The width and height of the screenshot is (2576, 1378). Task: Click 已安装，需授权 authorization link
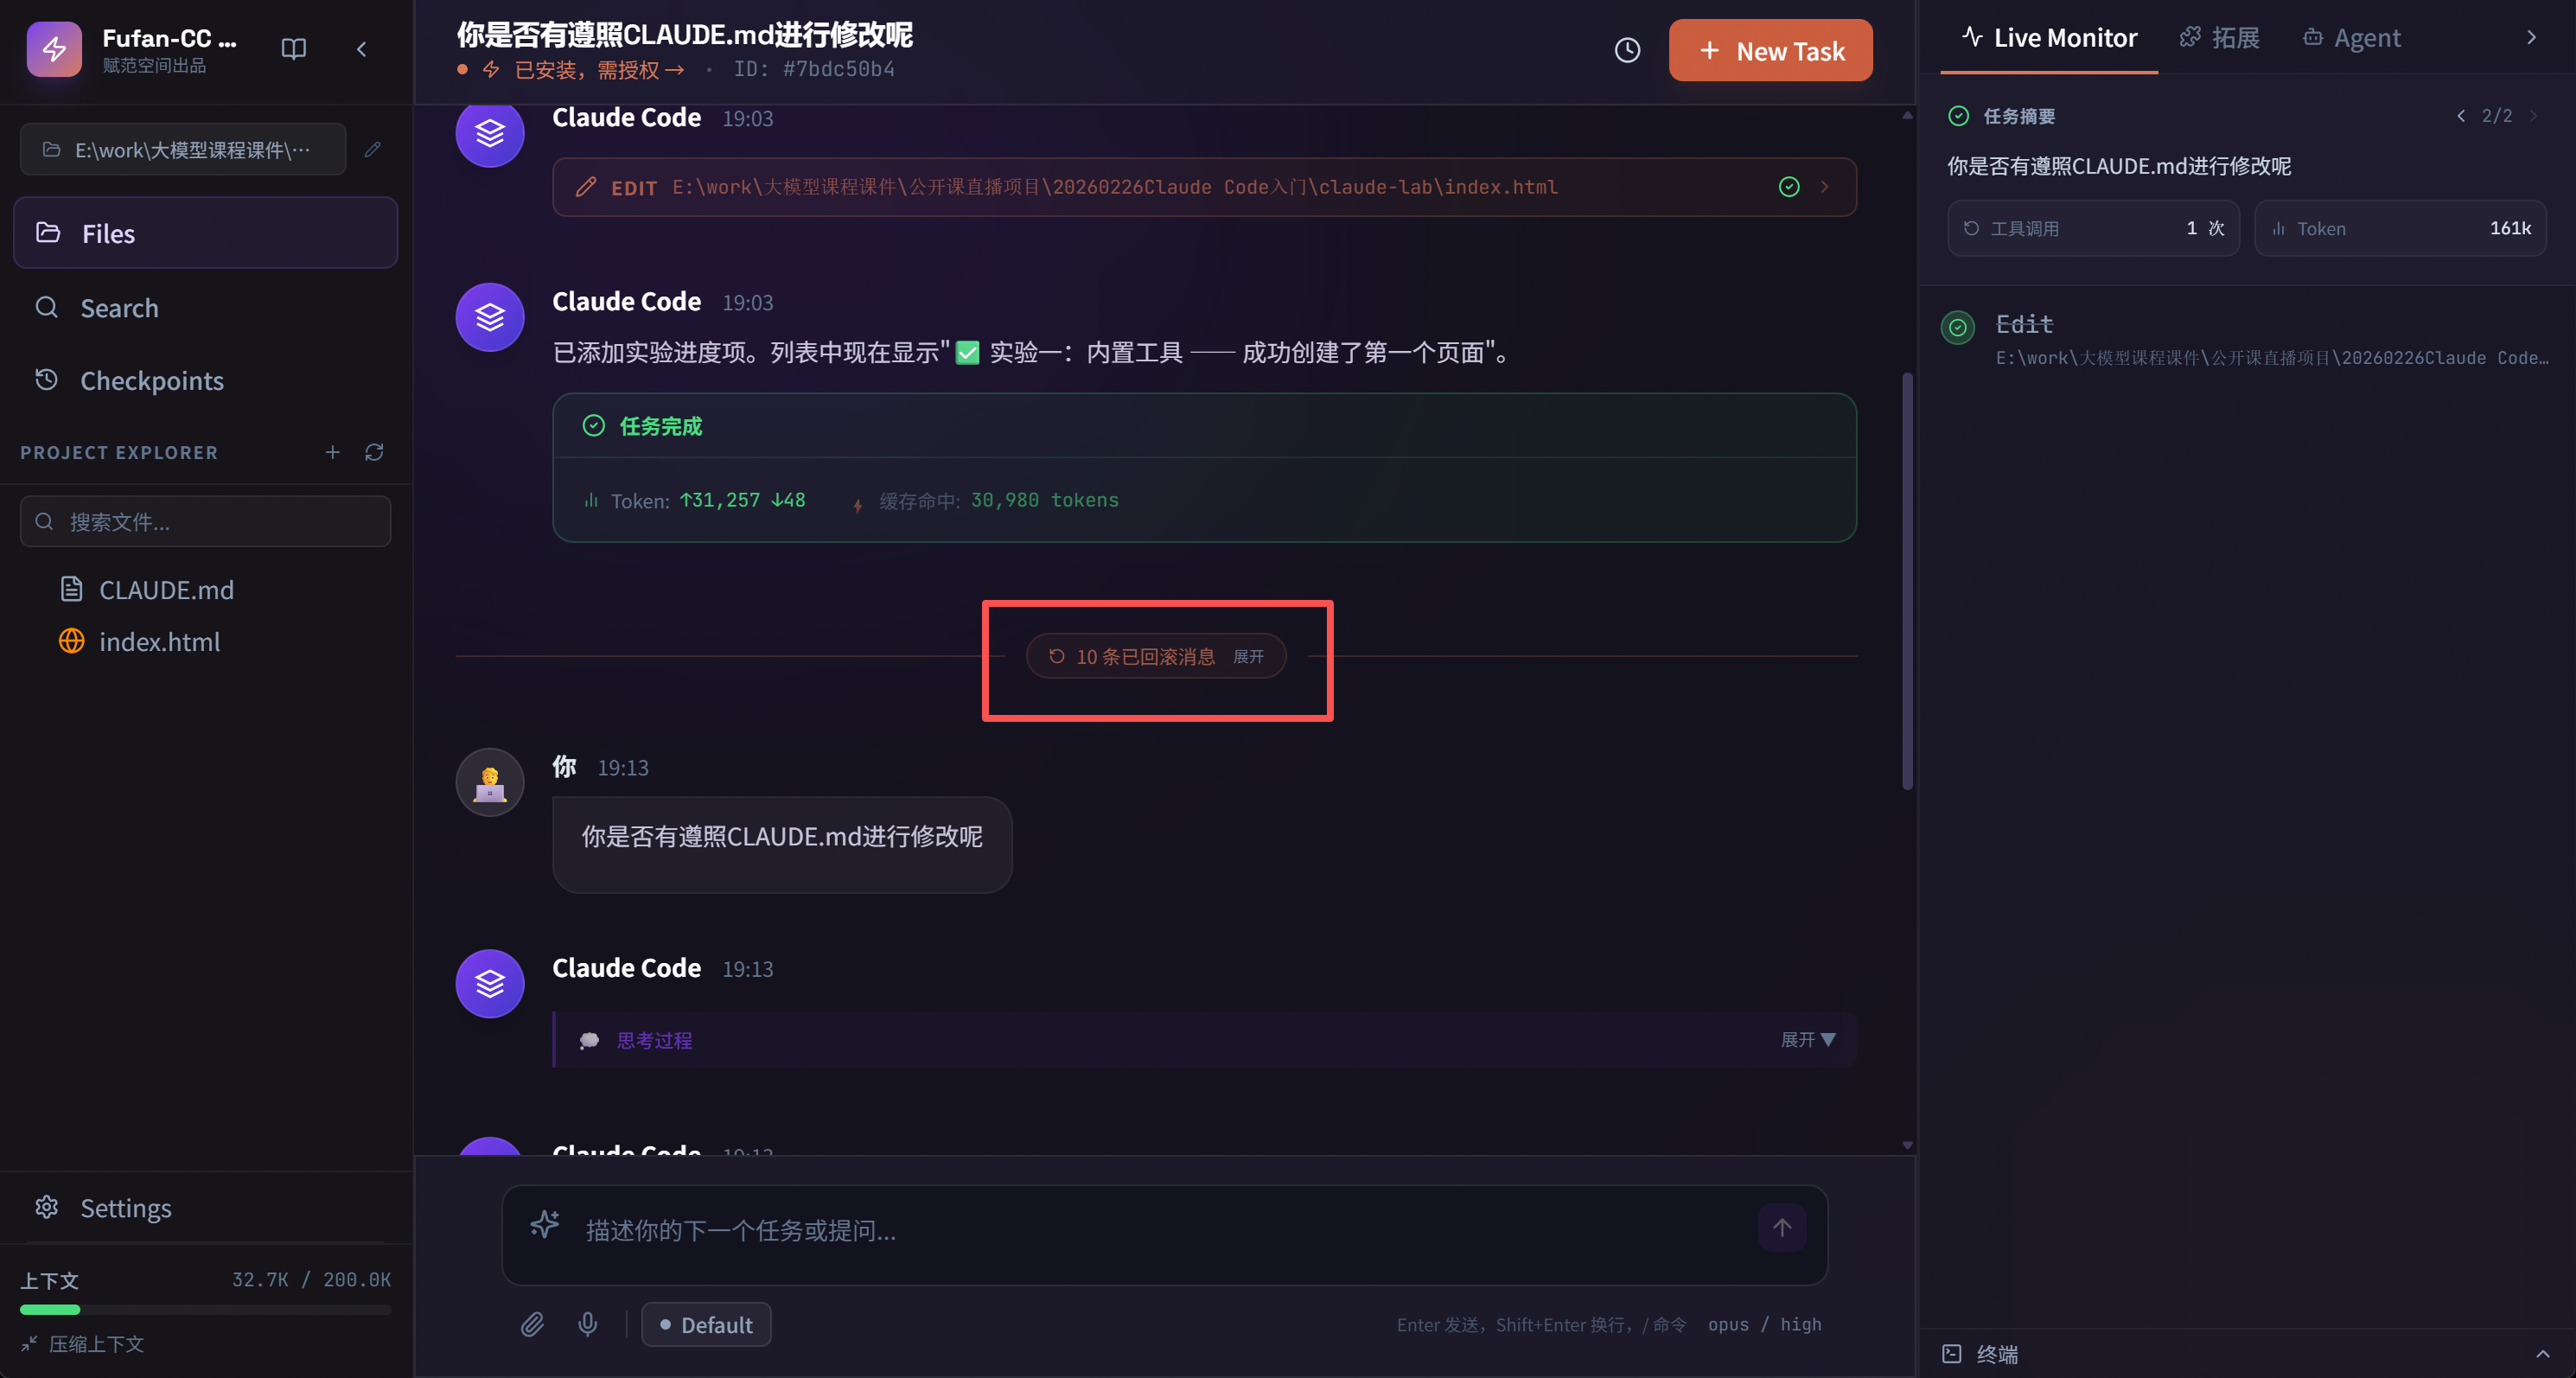pyautogui.click(x=599, y=70)
